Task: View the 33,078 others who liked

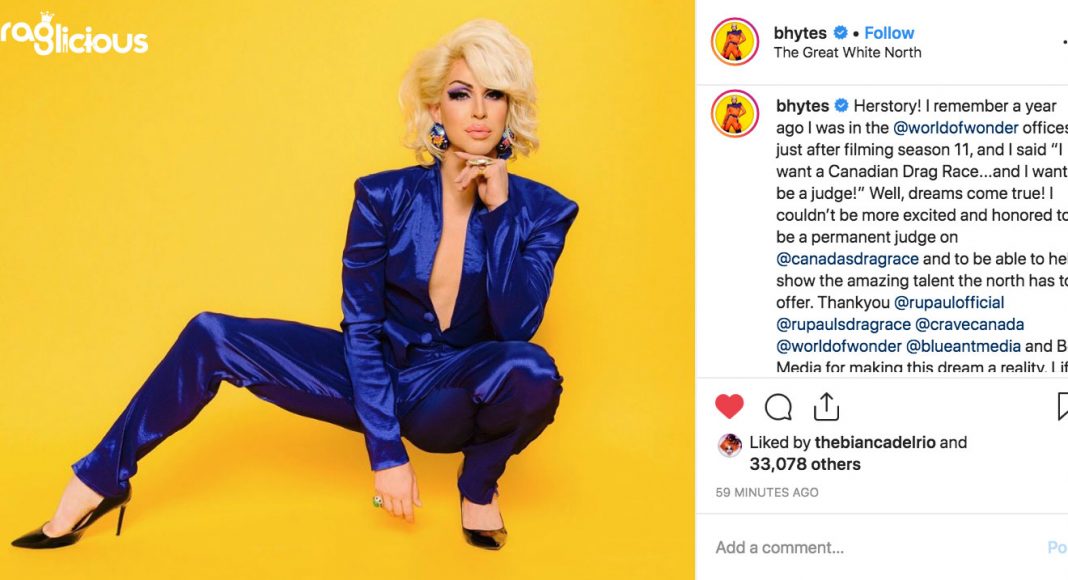Action: 805,464
